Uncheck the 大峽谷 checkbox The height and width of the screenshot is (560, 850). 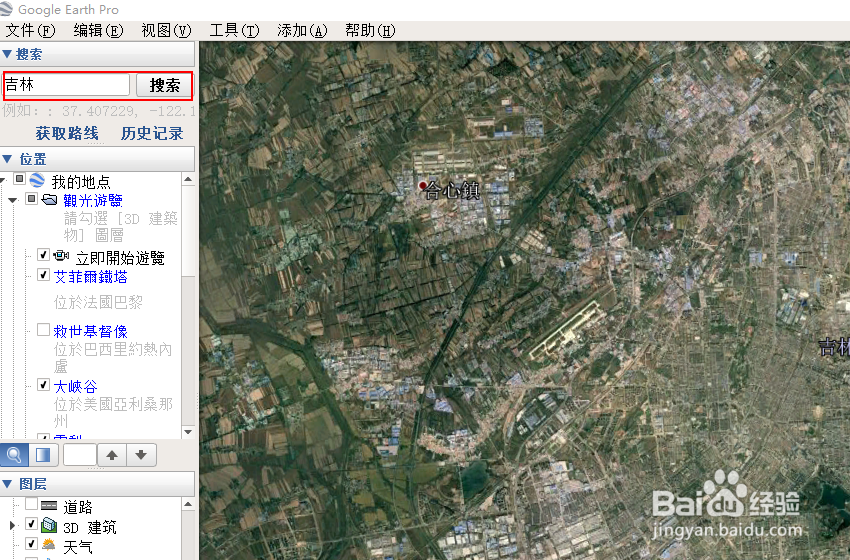43,384
